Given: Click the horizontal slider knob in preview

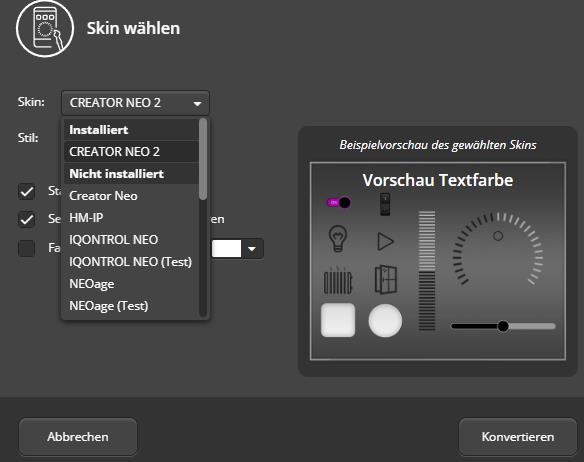Looking at the screenshot, I should pyautogui.click(x=503, y=326).
